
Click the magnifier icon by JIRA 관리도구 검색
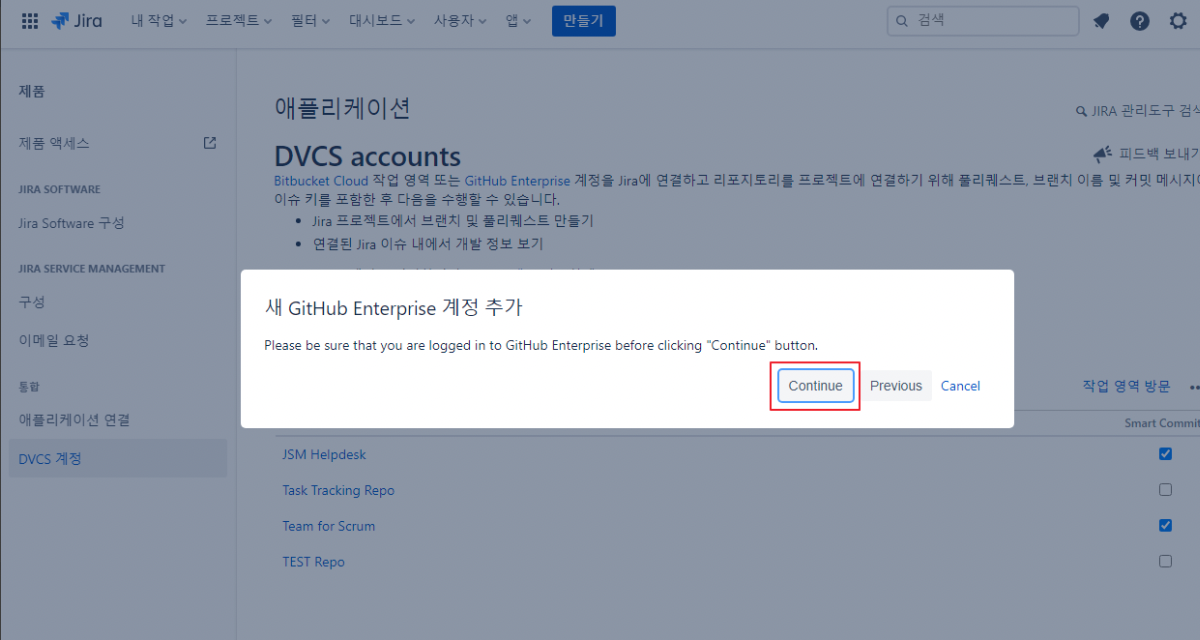[1080, 111]
